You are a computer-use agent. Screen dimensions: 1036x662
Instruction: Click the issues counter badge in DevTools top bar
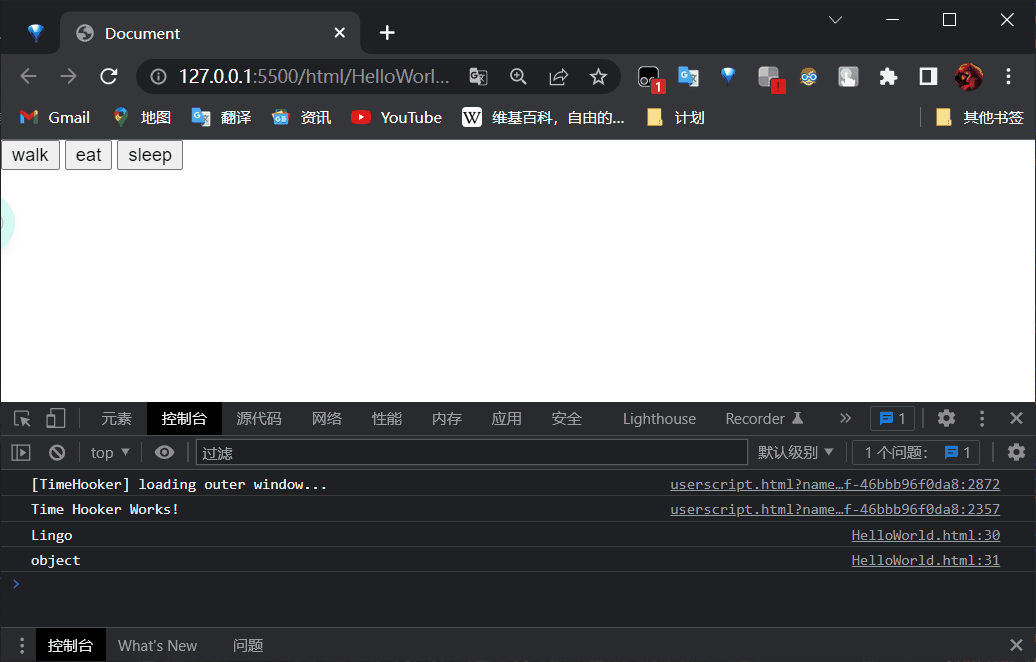[893, 418]
